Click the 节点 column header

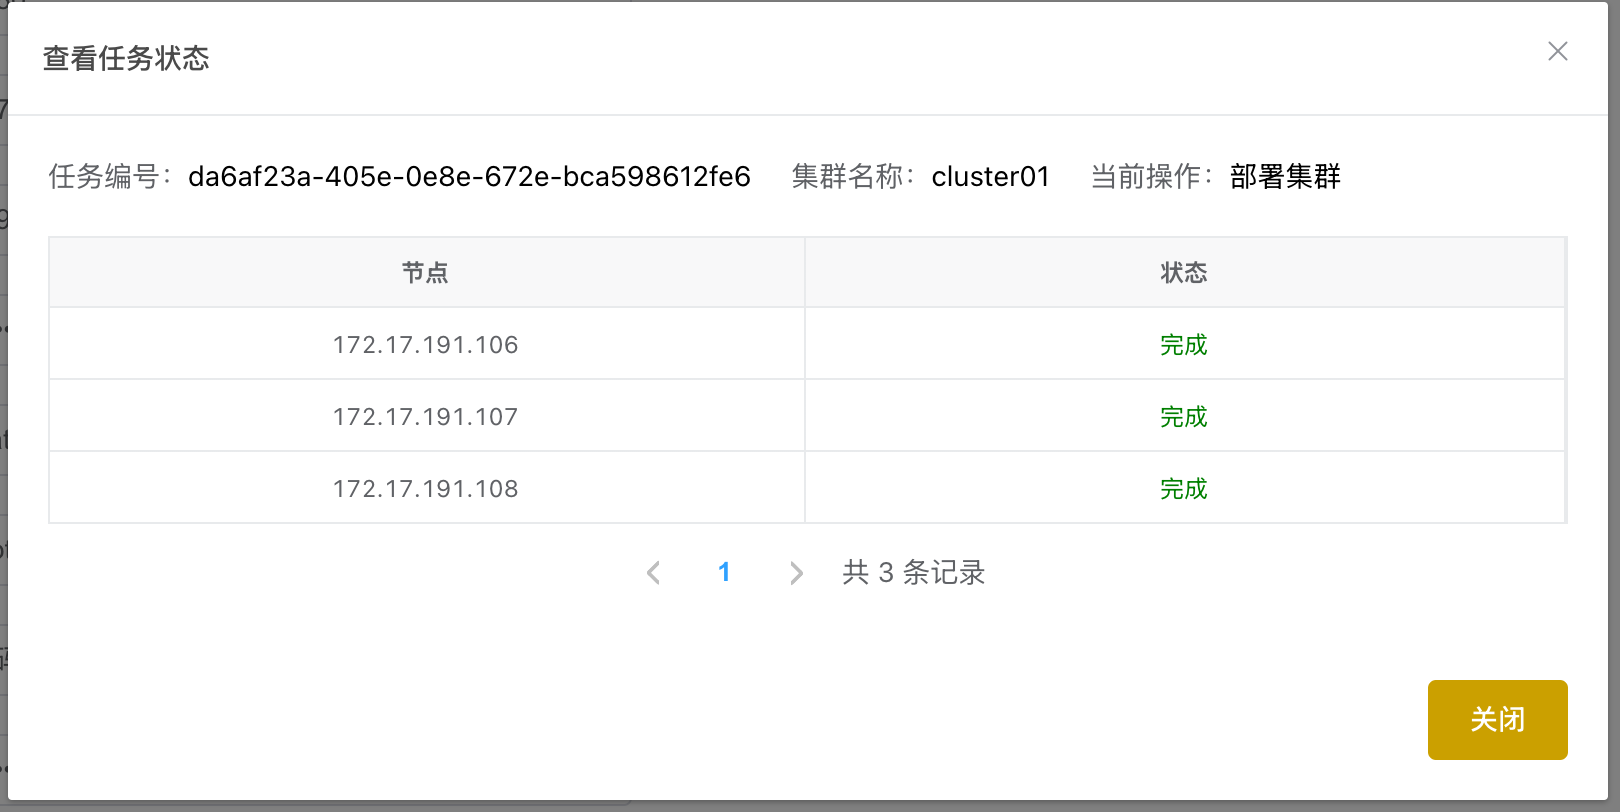tap(426, 273)
